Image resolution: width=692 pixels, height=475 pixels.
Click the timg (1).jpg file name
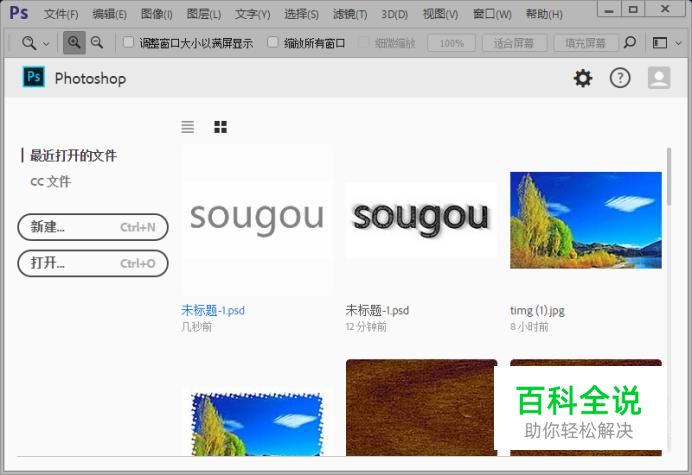(537, 310)
